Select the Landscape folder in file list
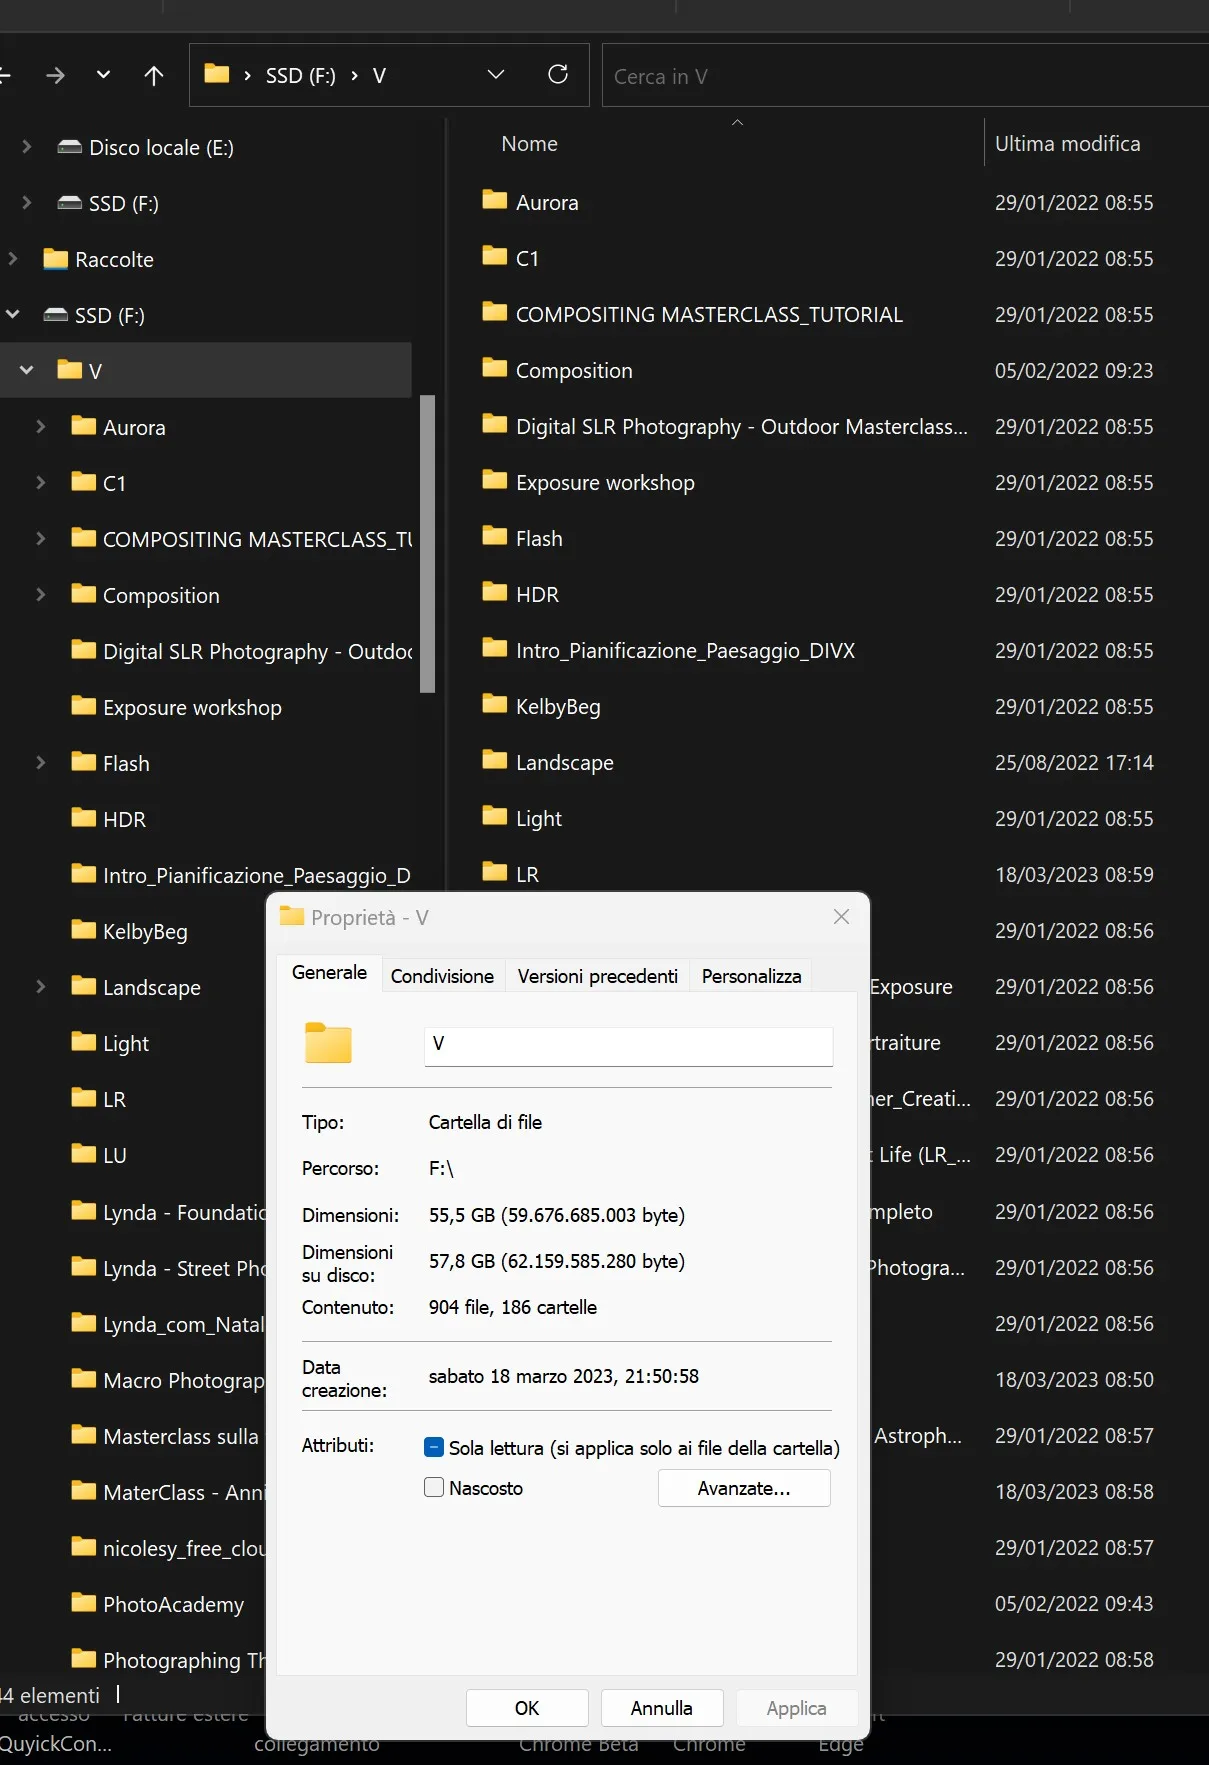1209x1765 pixels. (564, 762)
